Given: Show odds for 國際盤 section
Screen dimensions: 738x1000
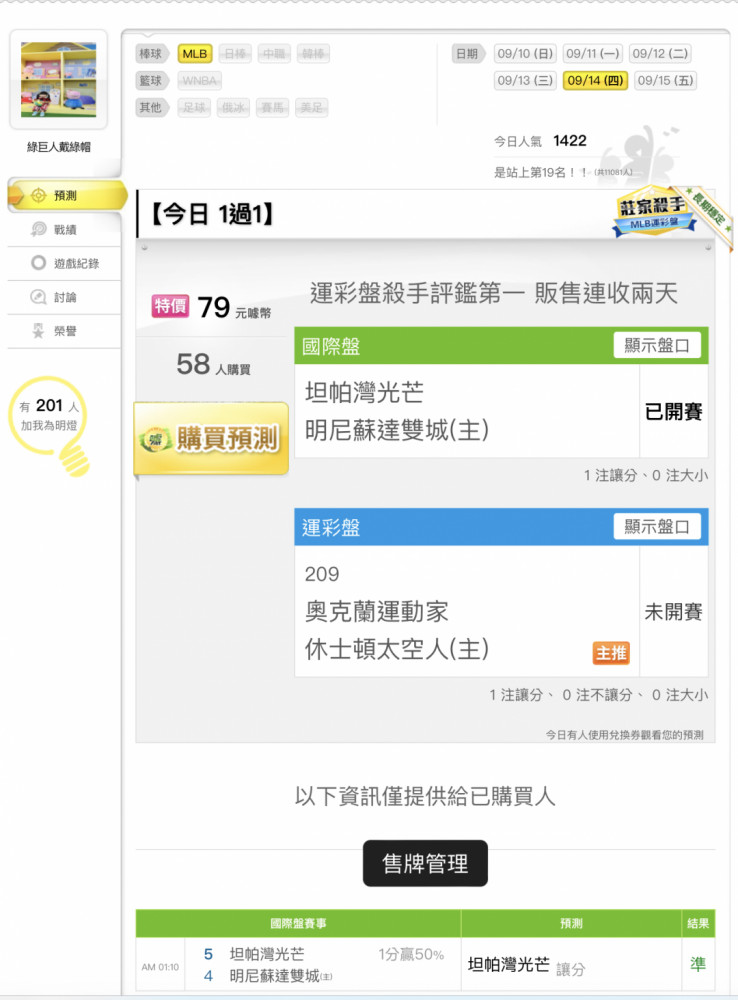Looking at the screenshot, I should [x=656, y=346].
